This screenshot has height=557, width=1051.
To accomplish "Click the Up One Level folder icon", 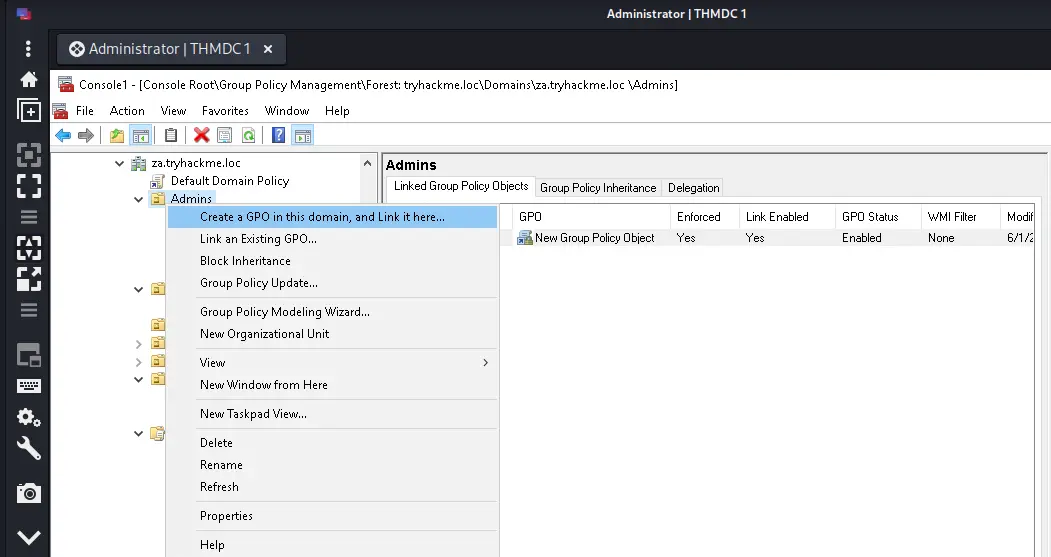I will click(x=117, y=135).
